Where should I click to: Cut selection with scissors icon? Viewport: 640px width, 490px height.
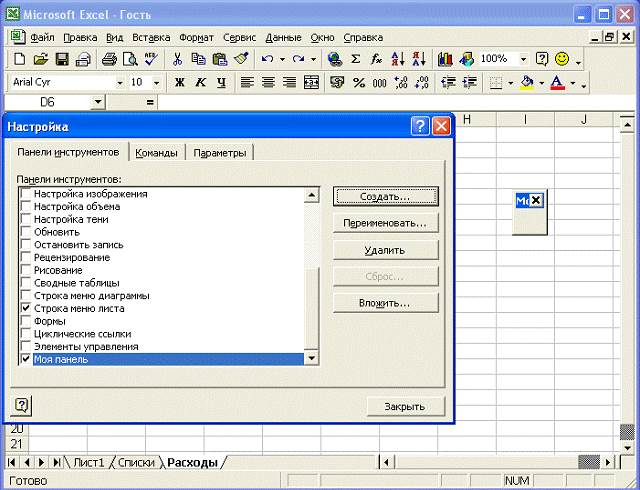(x=177, y=60)
